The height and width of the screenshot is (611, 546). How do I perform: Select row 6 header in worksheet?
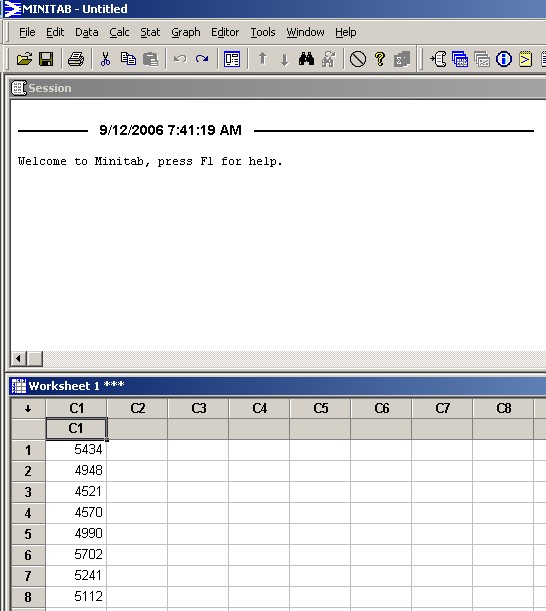[28, 555]
